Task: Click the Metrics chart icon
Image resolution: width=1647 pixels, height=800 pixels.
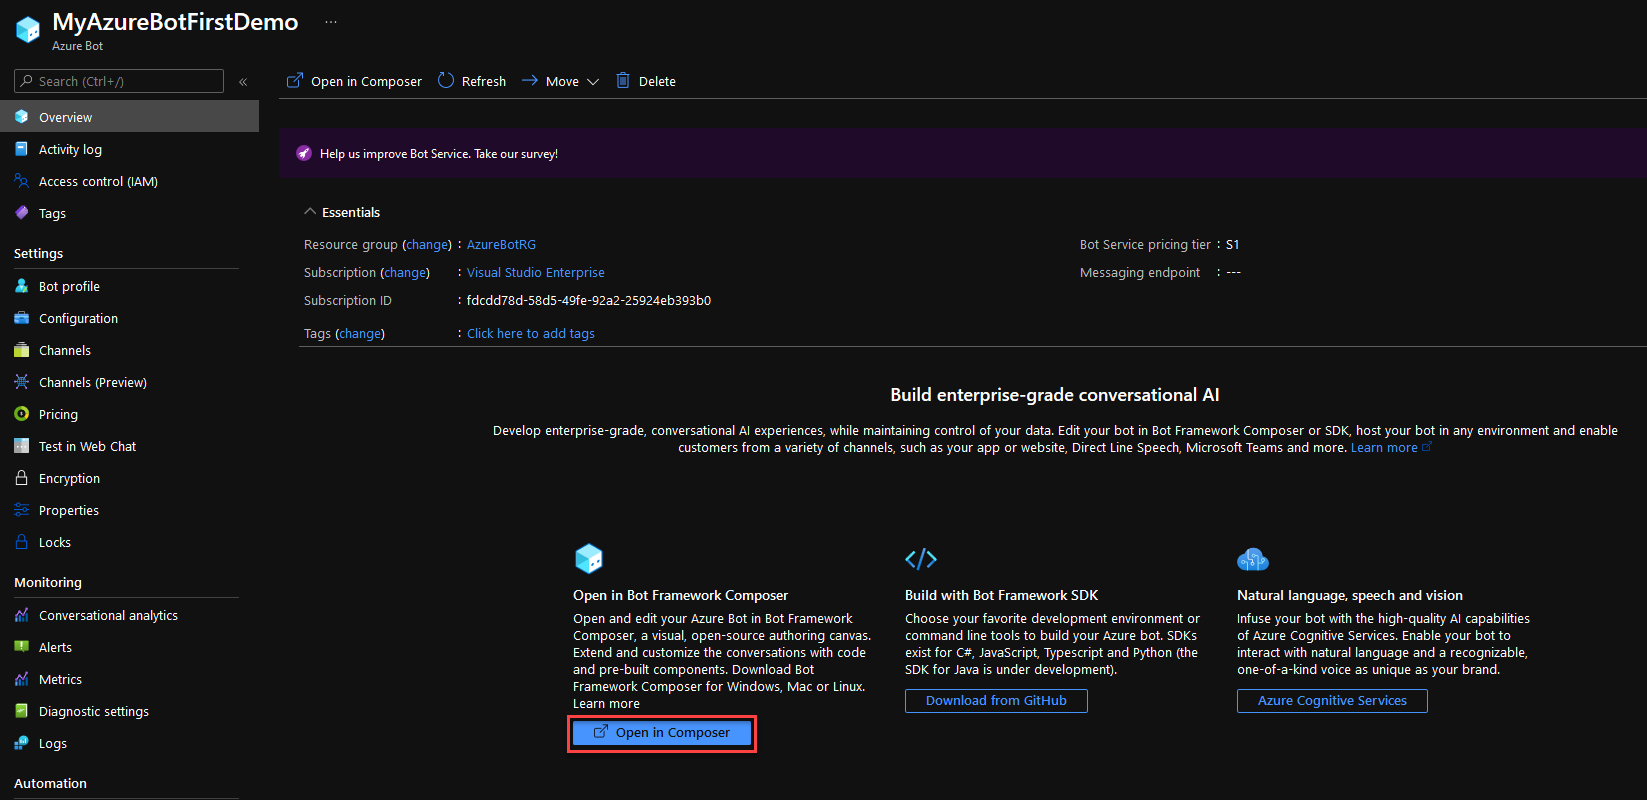Action: point(22,679)
